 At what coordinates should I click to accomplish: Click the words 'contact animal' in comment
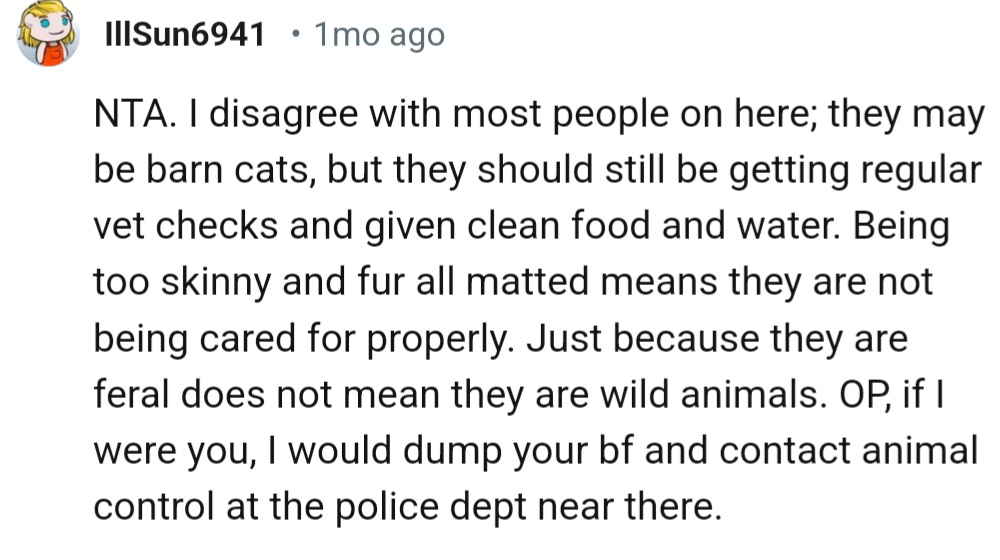tap(848, 451)
